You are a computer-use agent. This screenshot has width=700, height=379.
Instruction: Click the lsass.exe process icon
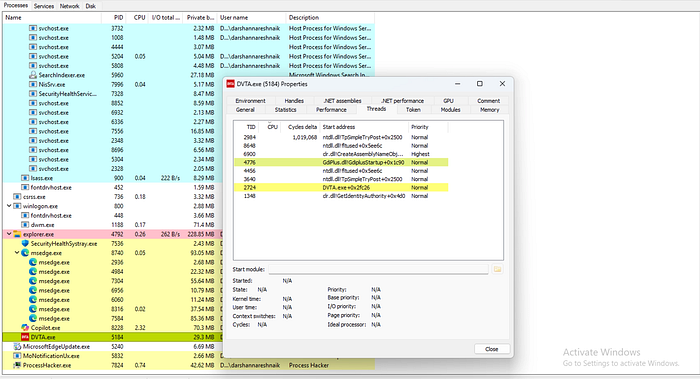coord(25,178)
